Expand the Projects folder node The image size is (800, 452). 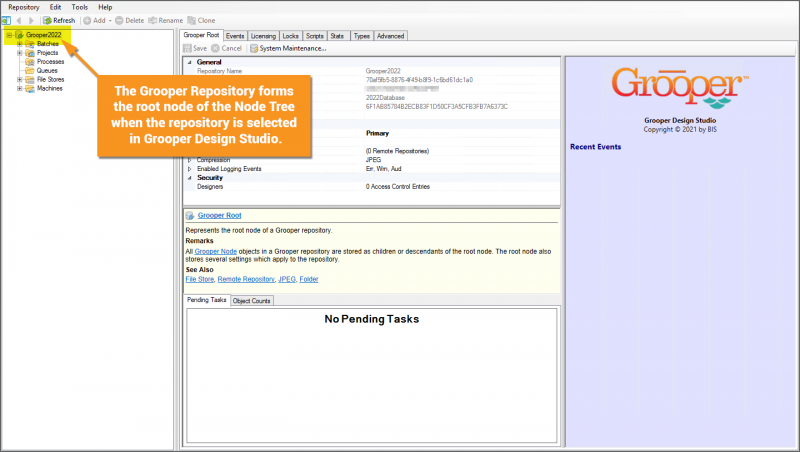(x=19, y=53)
